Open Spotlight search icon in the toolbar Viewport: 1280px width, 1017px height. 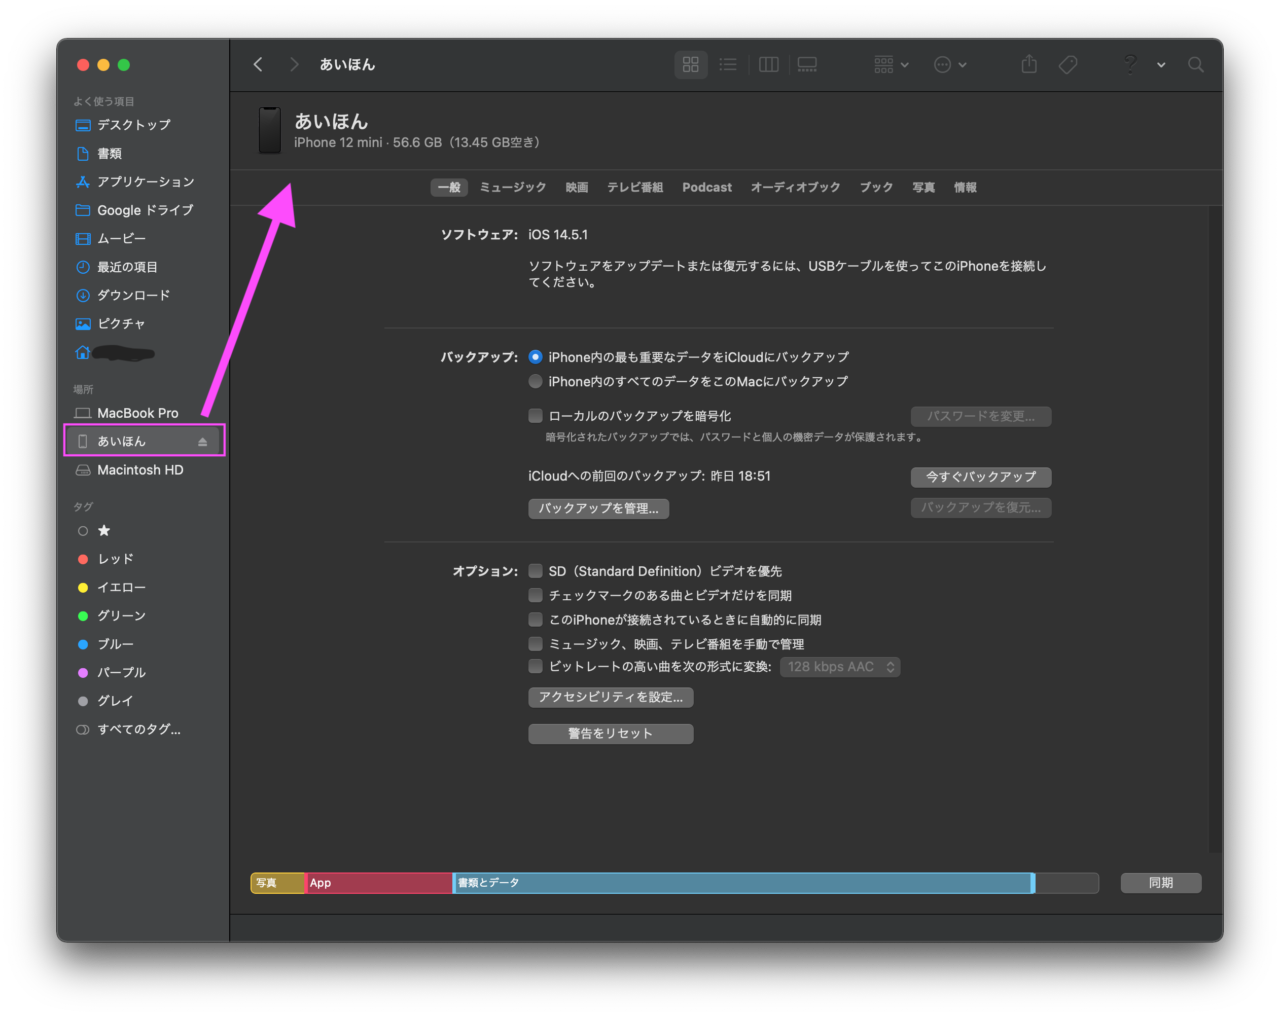click(1195, 64)
